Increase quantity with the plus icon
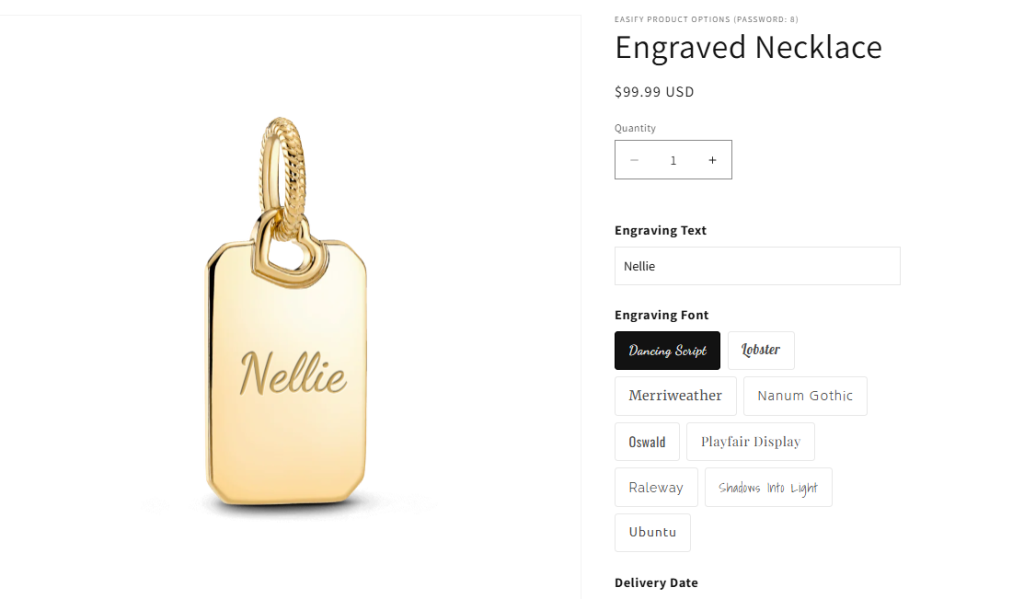Screen dimensions: 1024x599 [x=712, y=160]
